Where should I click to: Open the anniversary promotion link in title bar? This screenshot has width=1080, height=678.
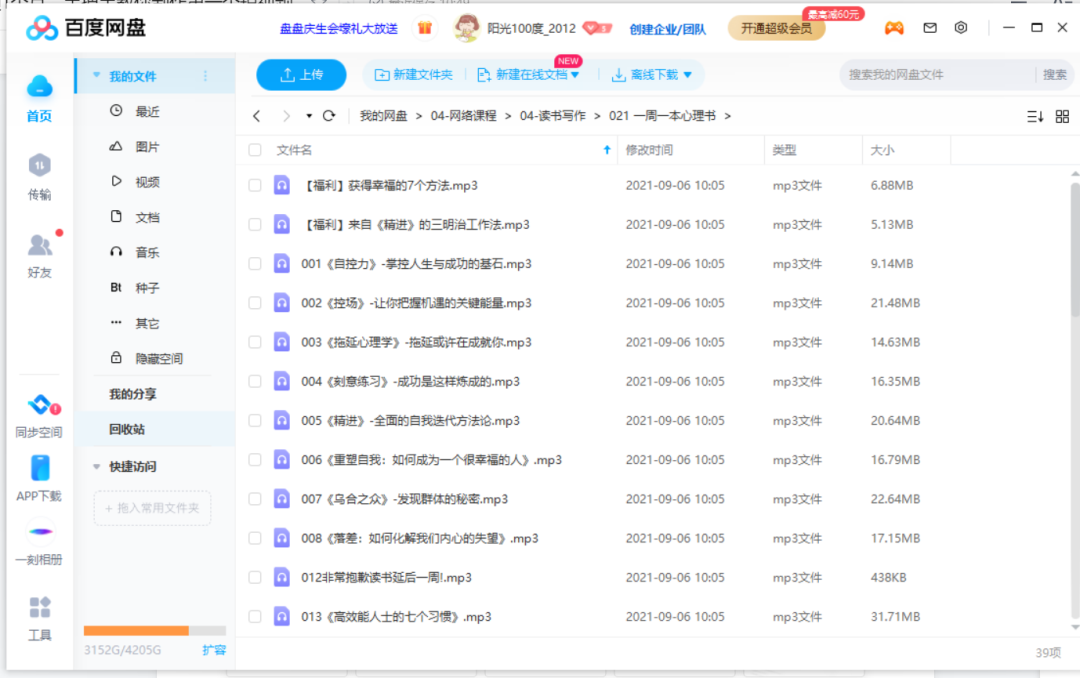(x=338, y=29)
